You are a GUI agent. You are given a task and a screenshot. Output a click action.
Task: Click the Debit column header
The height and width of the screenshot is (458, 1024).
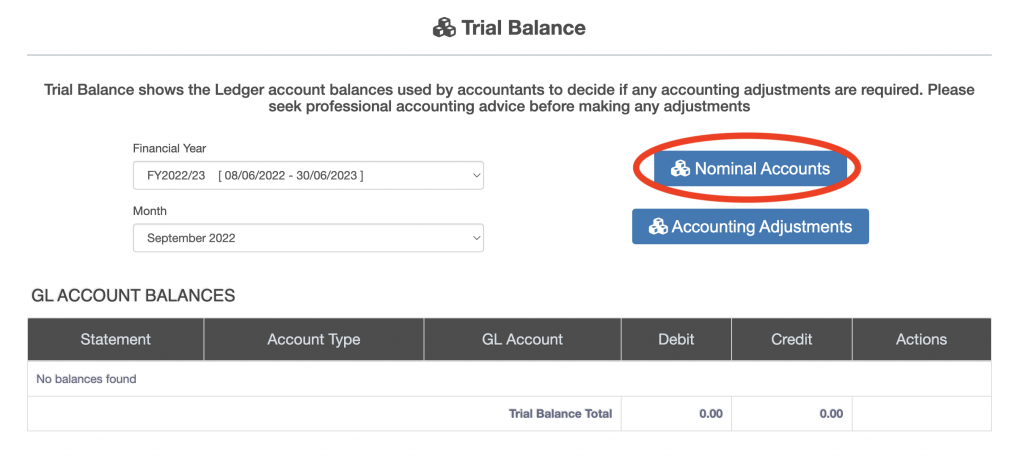[x=676, y=340]
